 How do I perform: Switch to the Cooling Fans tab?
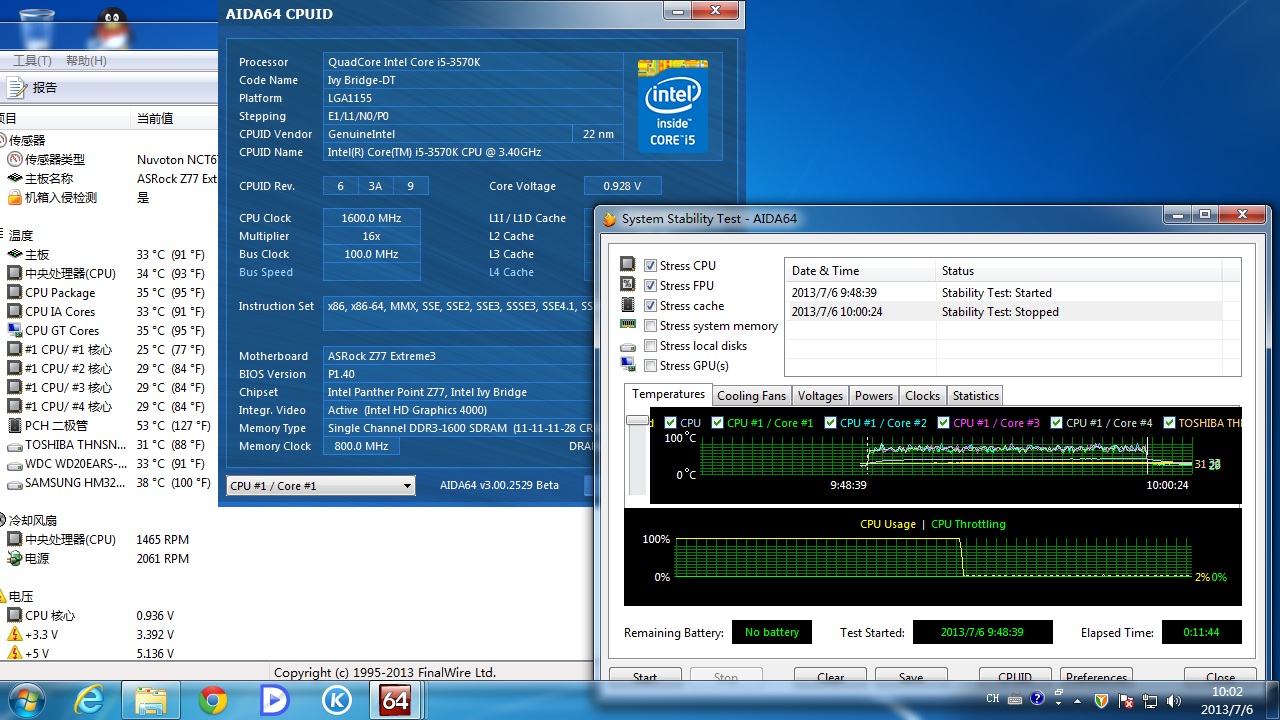[x=751, y=396]
